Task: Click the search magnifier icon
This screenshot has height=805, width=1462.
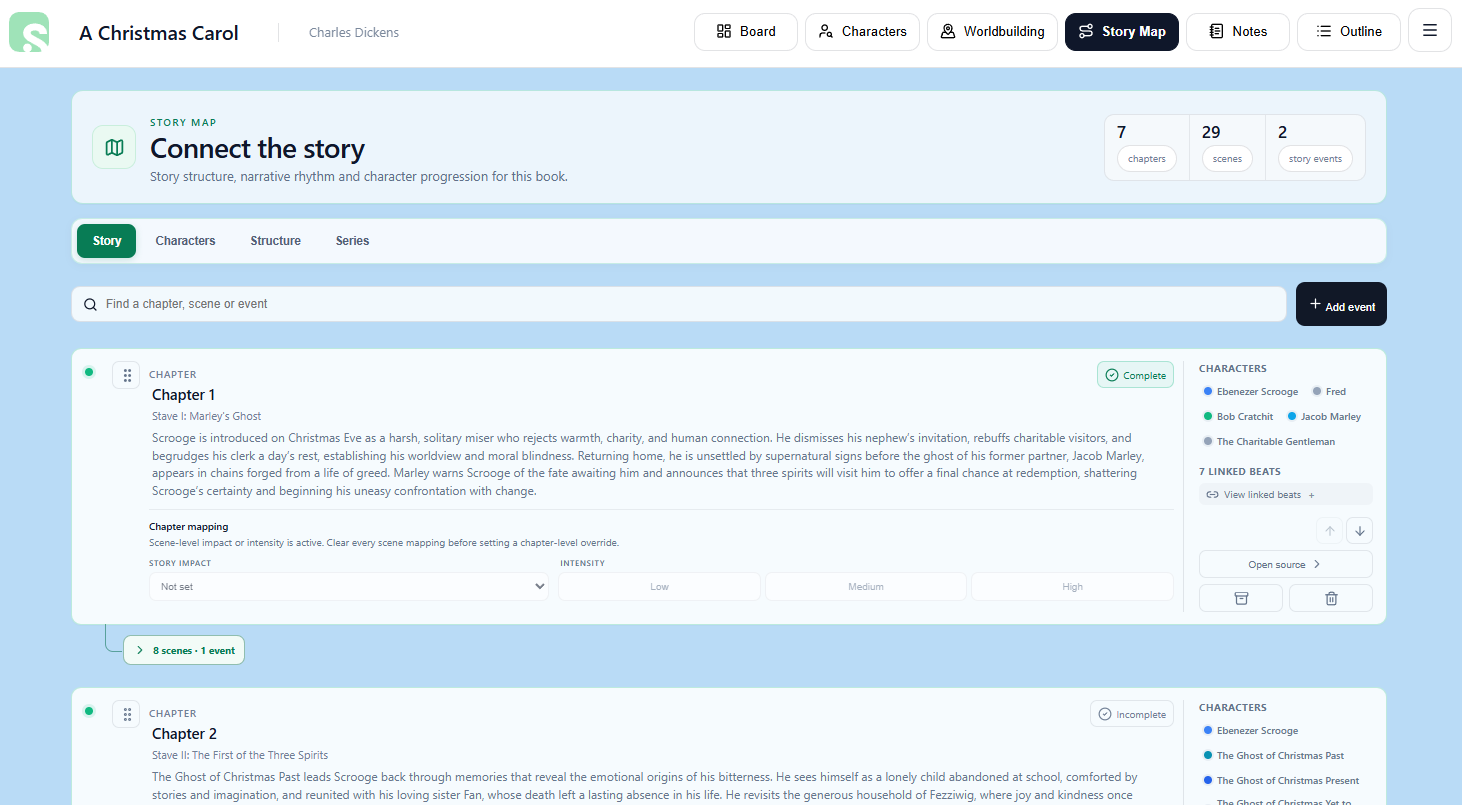Action: [90, 304]
